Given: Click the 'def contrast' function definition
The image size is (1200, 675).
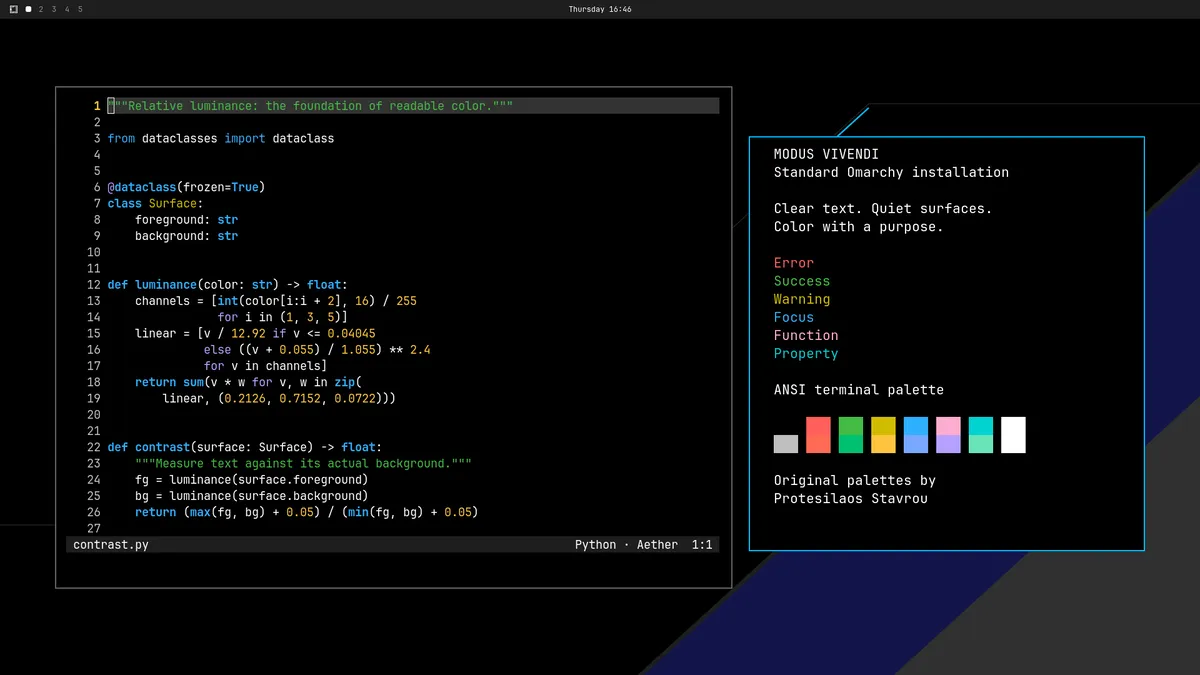Looking at the screenshot, I should 244,447.
